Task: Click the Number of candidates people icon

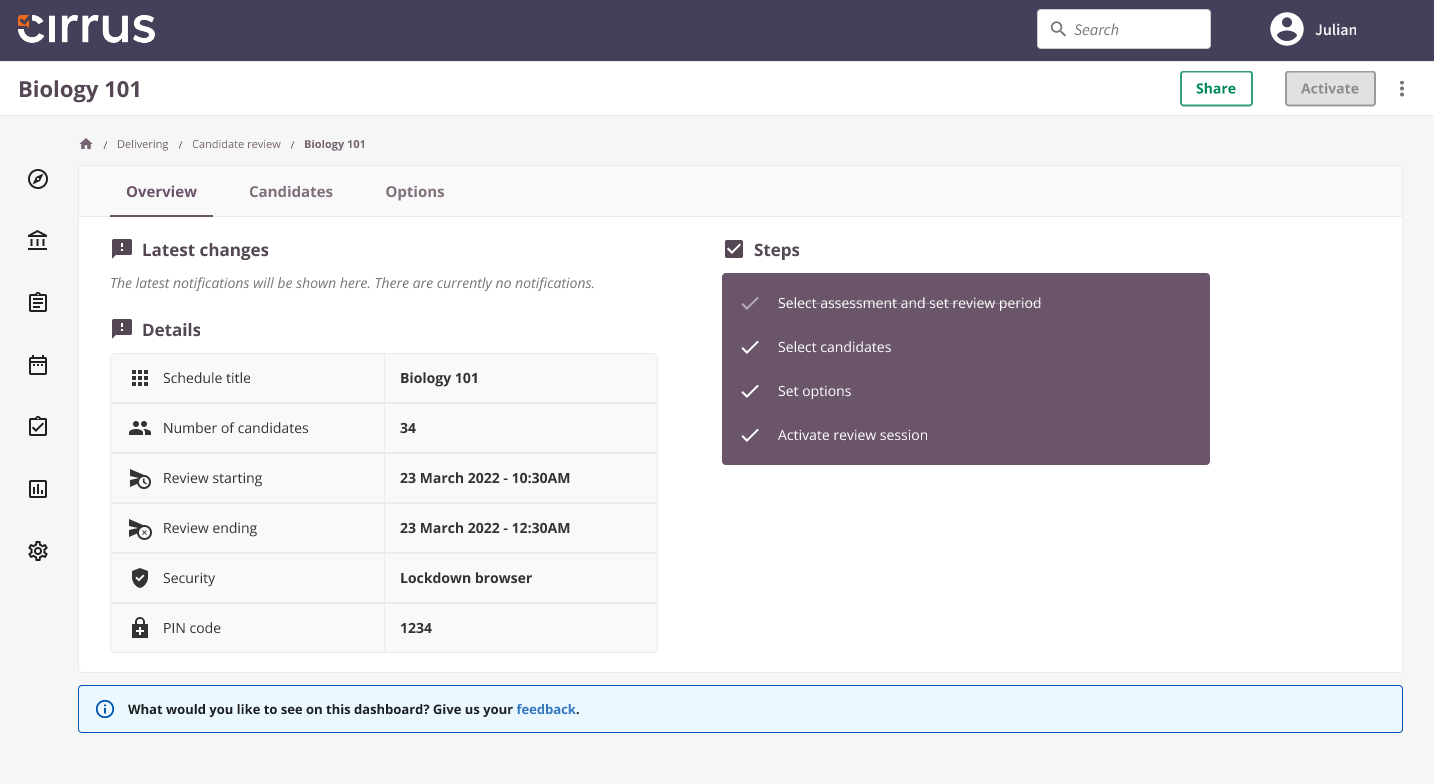Action: [140, 428]
